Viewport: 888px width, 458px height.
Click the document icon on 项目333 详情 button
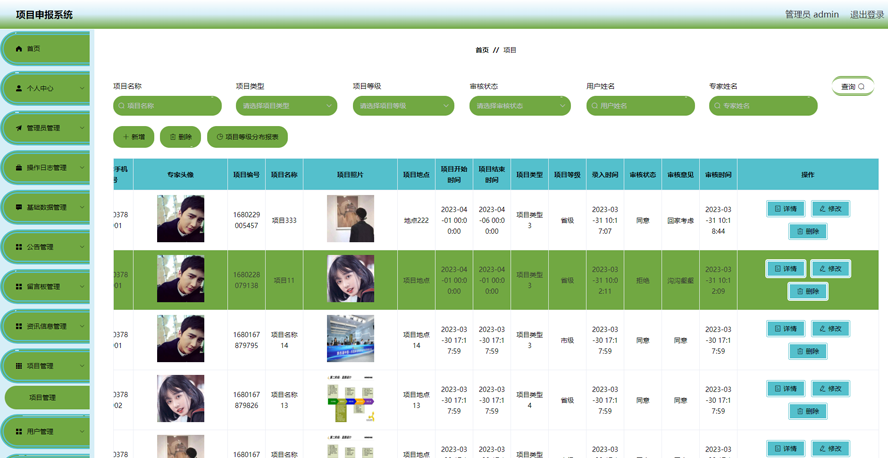click(778, 209)
